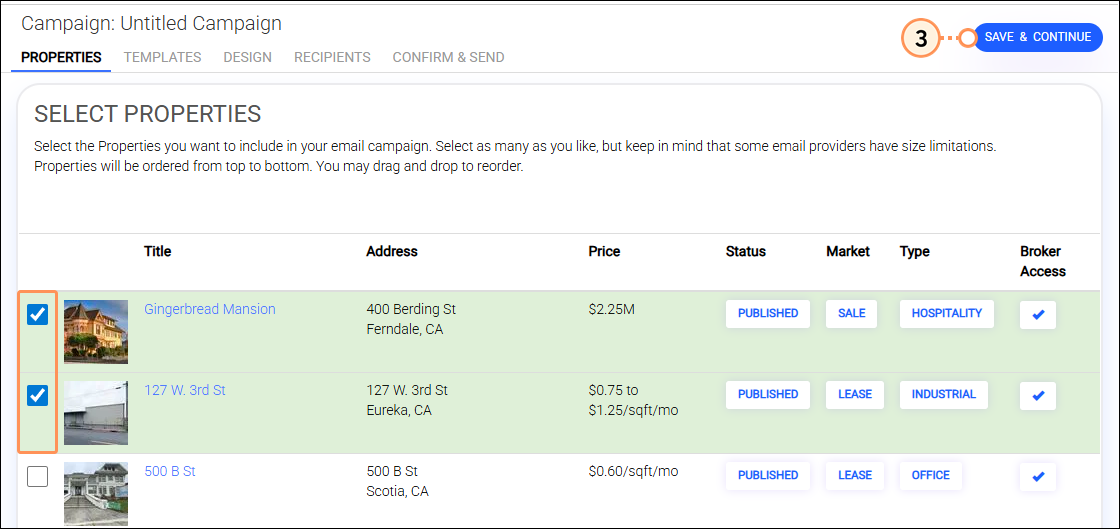Screen dimensions: 1120x529
Task: Click the Save & Continue button
Action: coord(1037,37)
